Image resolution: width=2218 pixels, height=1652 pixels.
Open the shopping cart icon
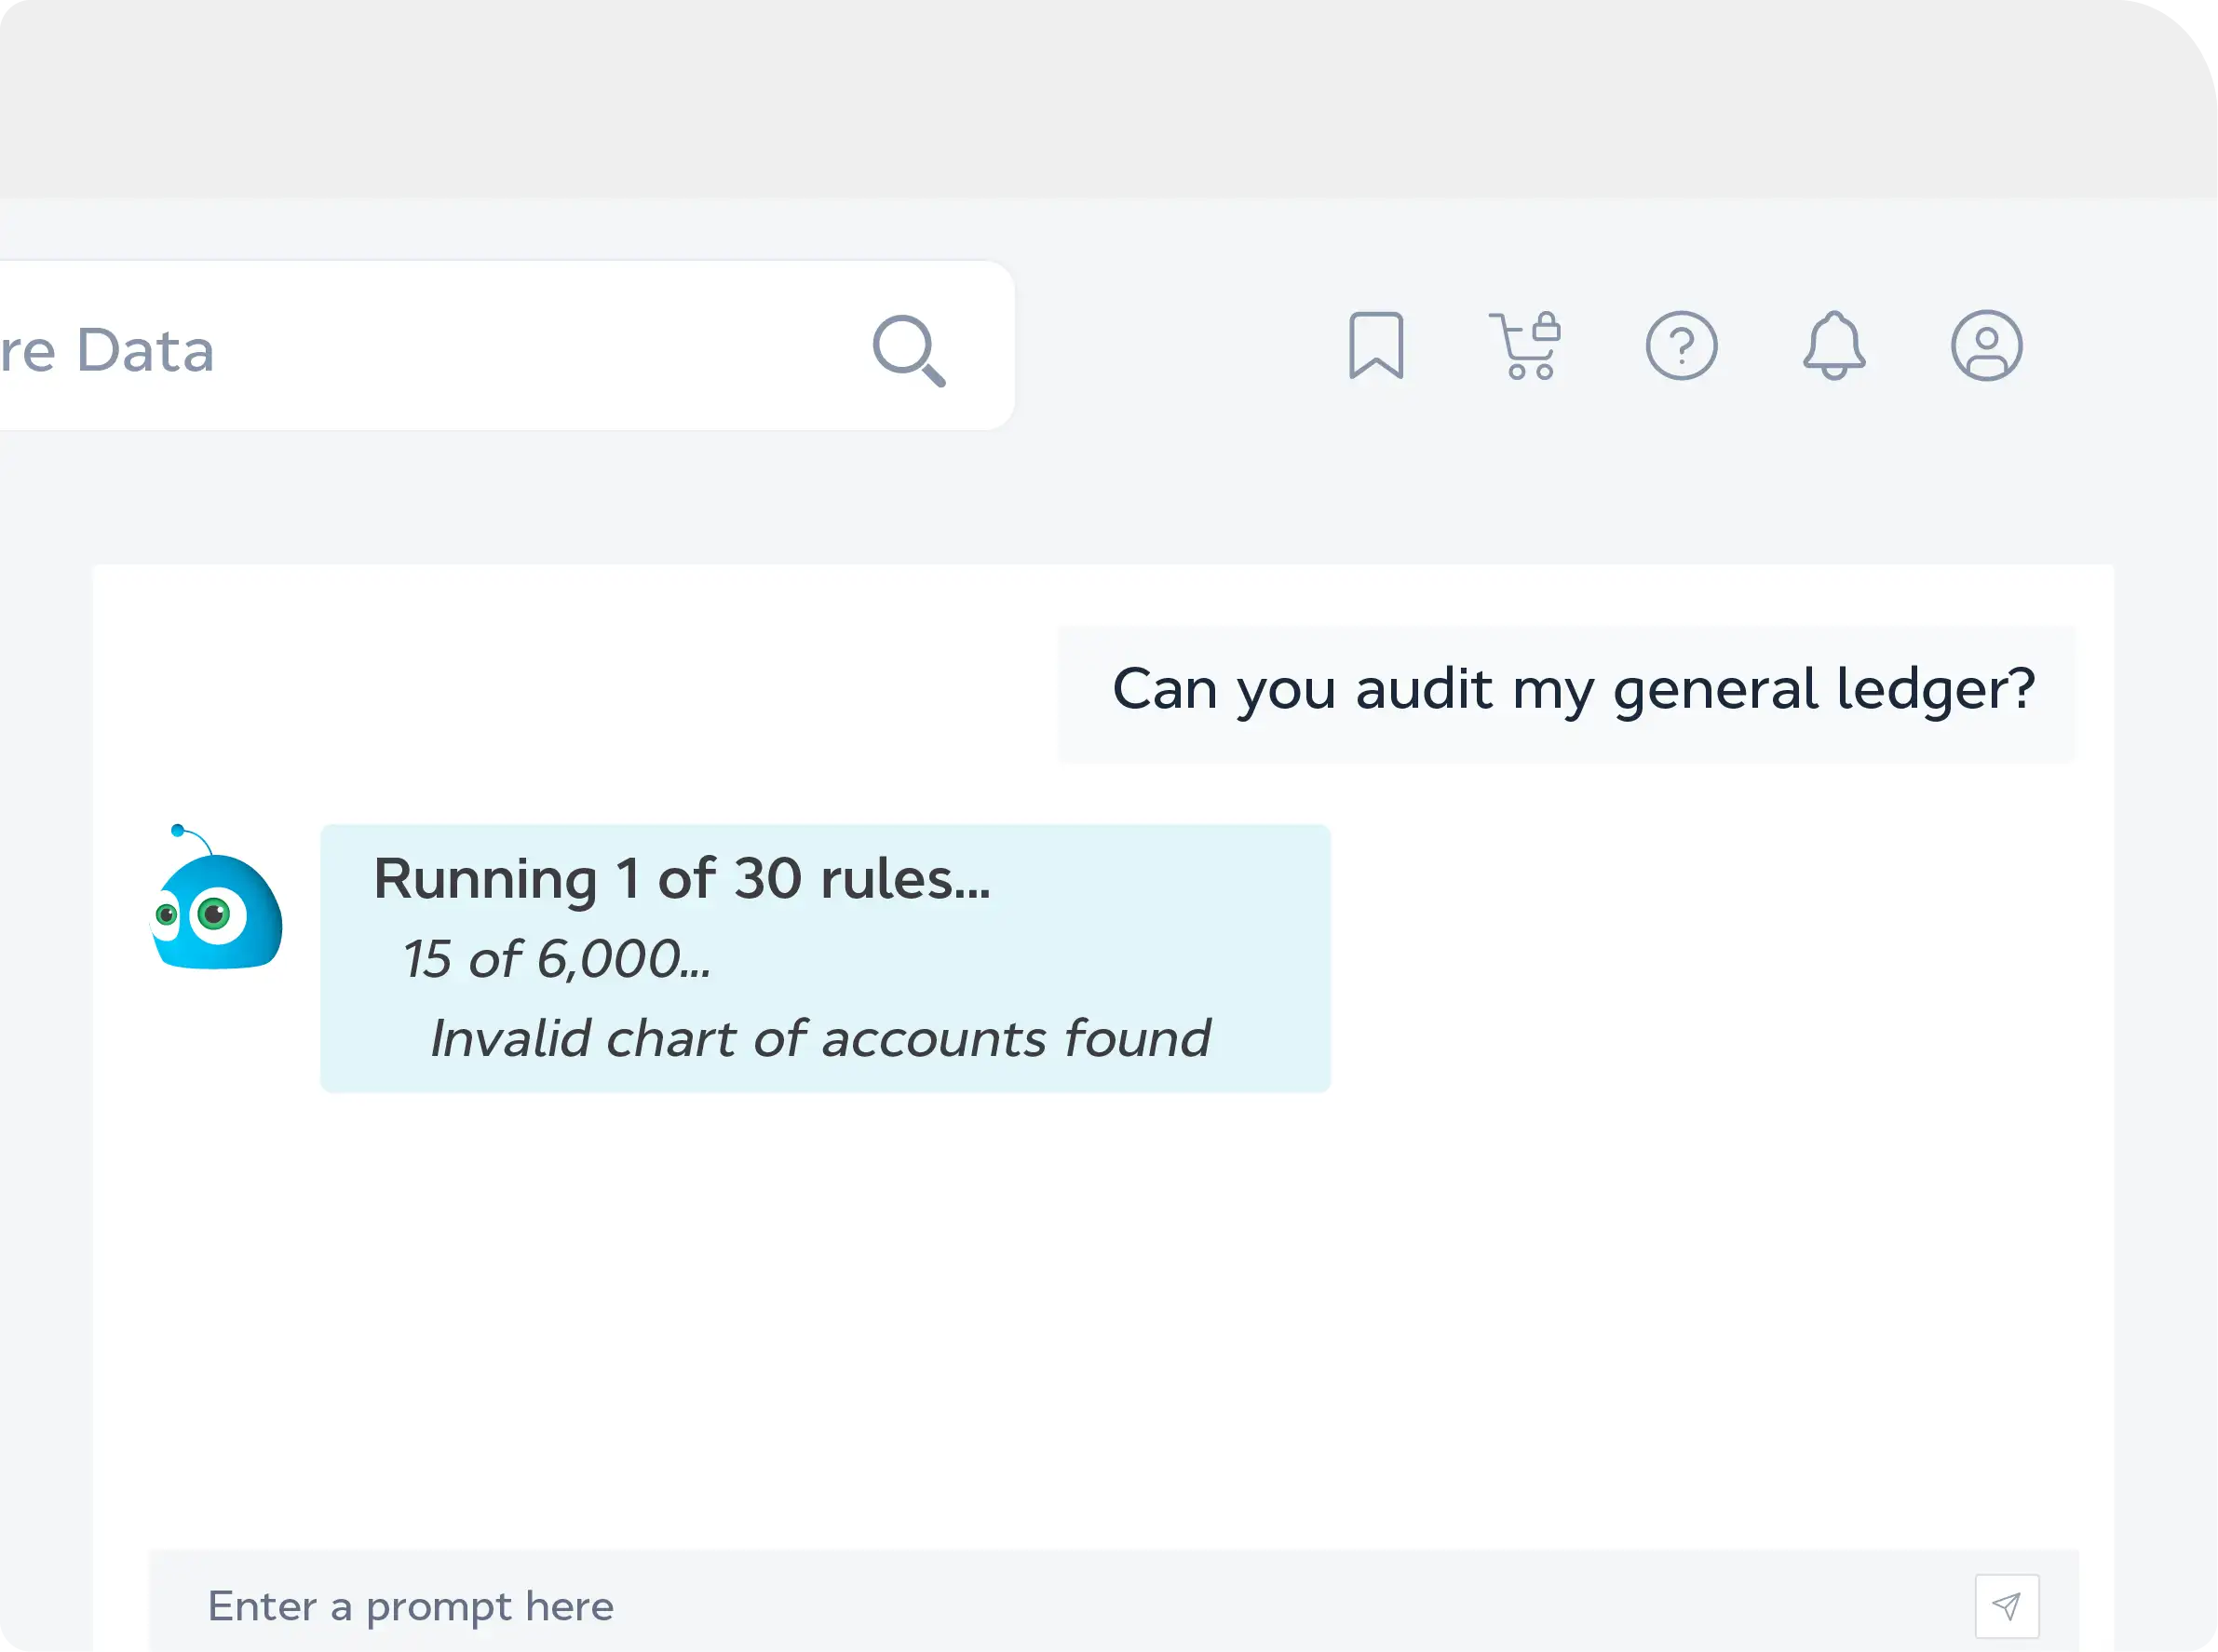(x=1522, y=347)
